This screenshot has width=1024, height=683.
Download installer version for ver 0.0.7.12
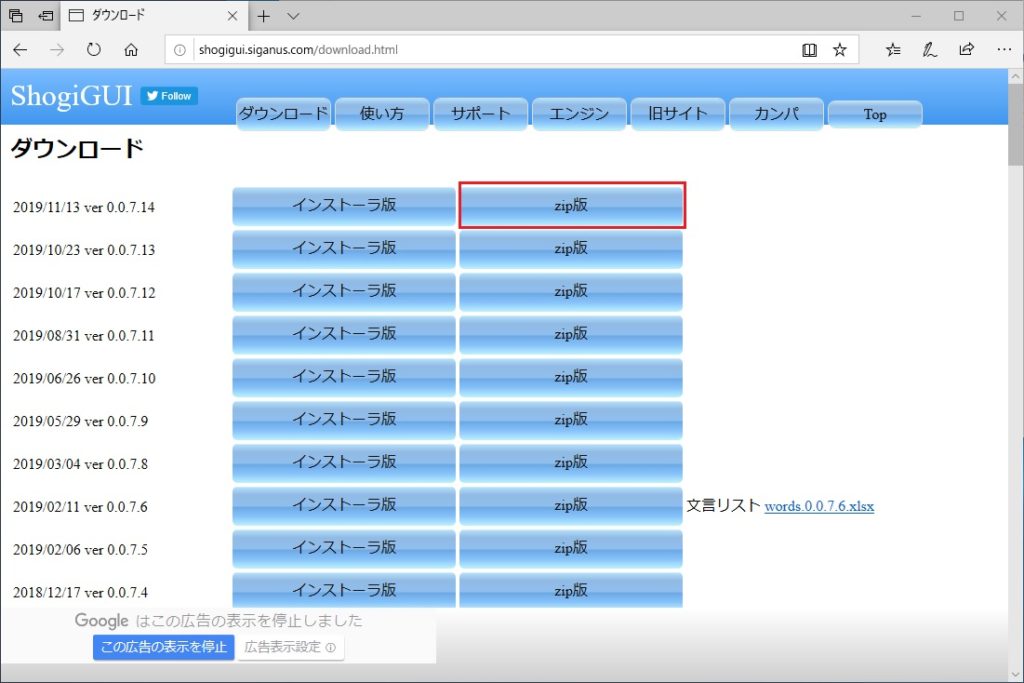coord(344,291)
